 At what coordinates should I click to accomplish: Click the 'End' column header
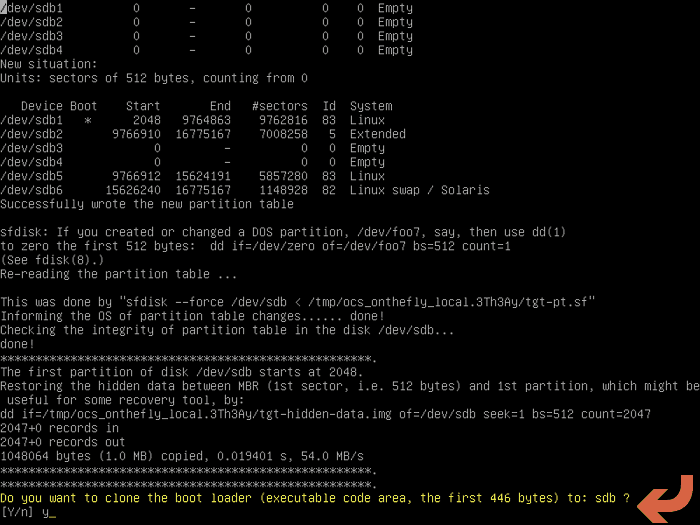coord(220,106)
